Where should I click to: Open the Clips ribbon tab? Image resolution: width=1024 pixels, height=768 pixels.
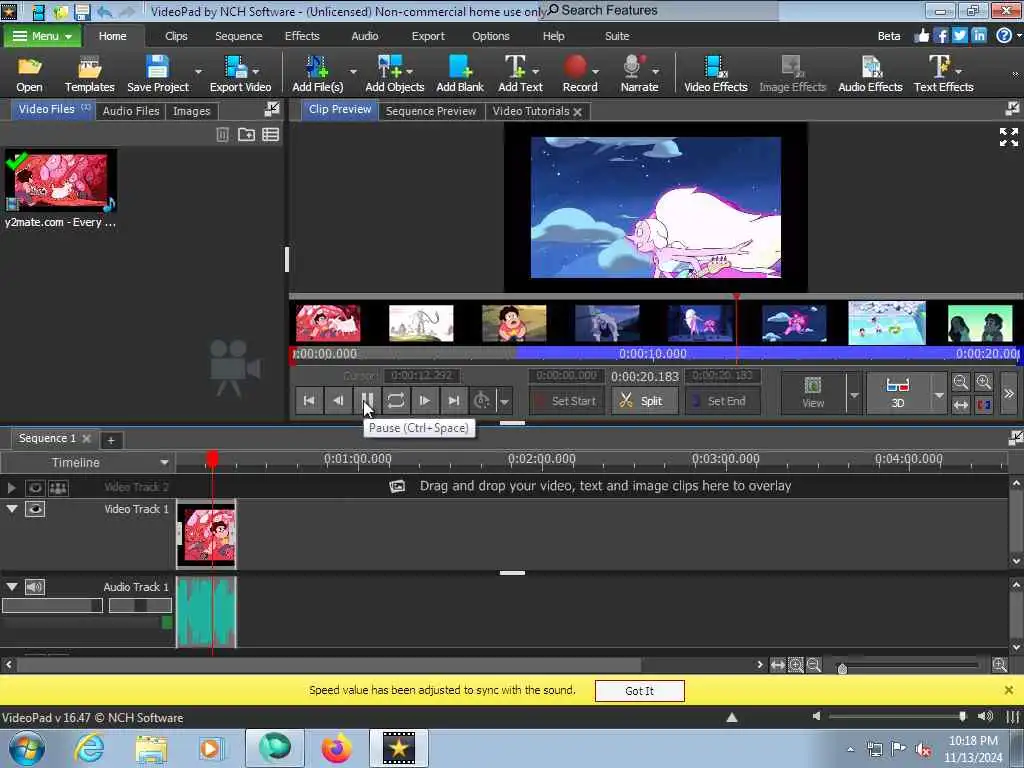click(x=176, y=36)
